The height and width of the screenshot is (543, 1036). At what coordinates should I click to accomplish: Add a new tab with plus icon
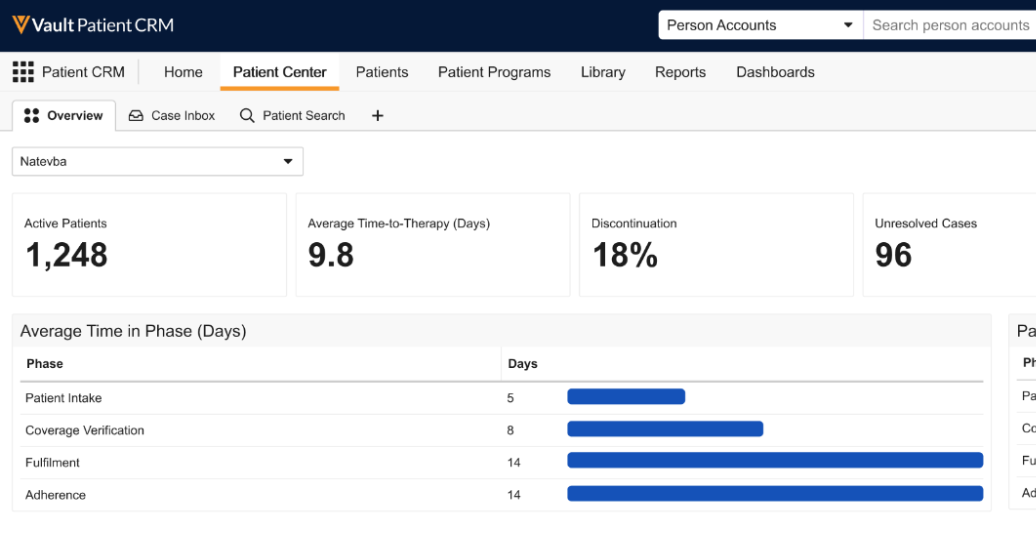[x=377, y=116]
